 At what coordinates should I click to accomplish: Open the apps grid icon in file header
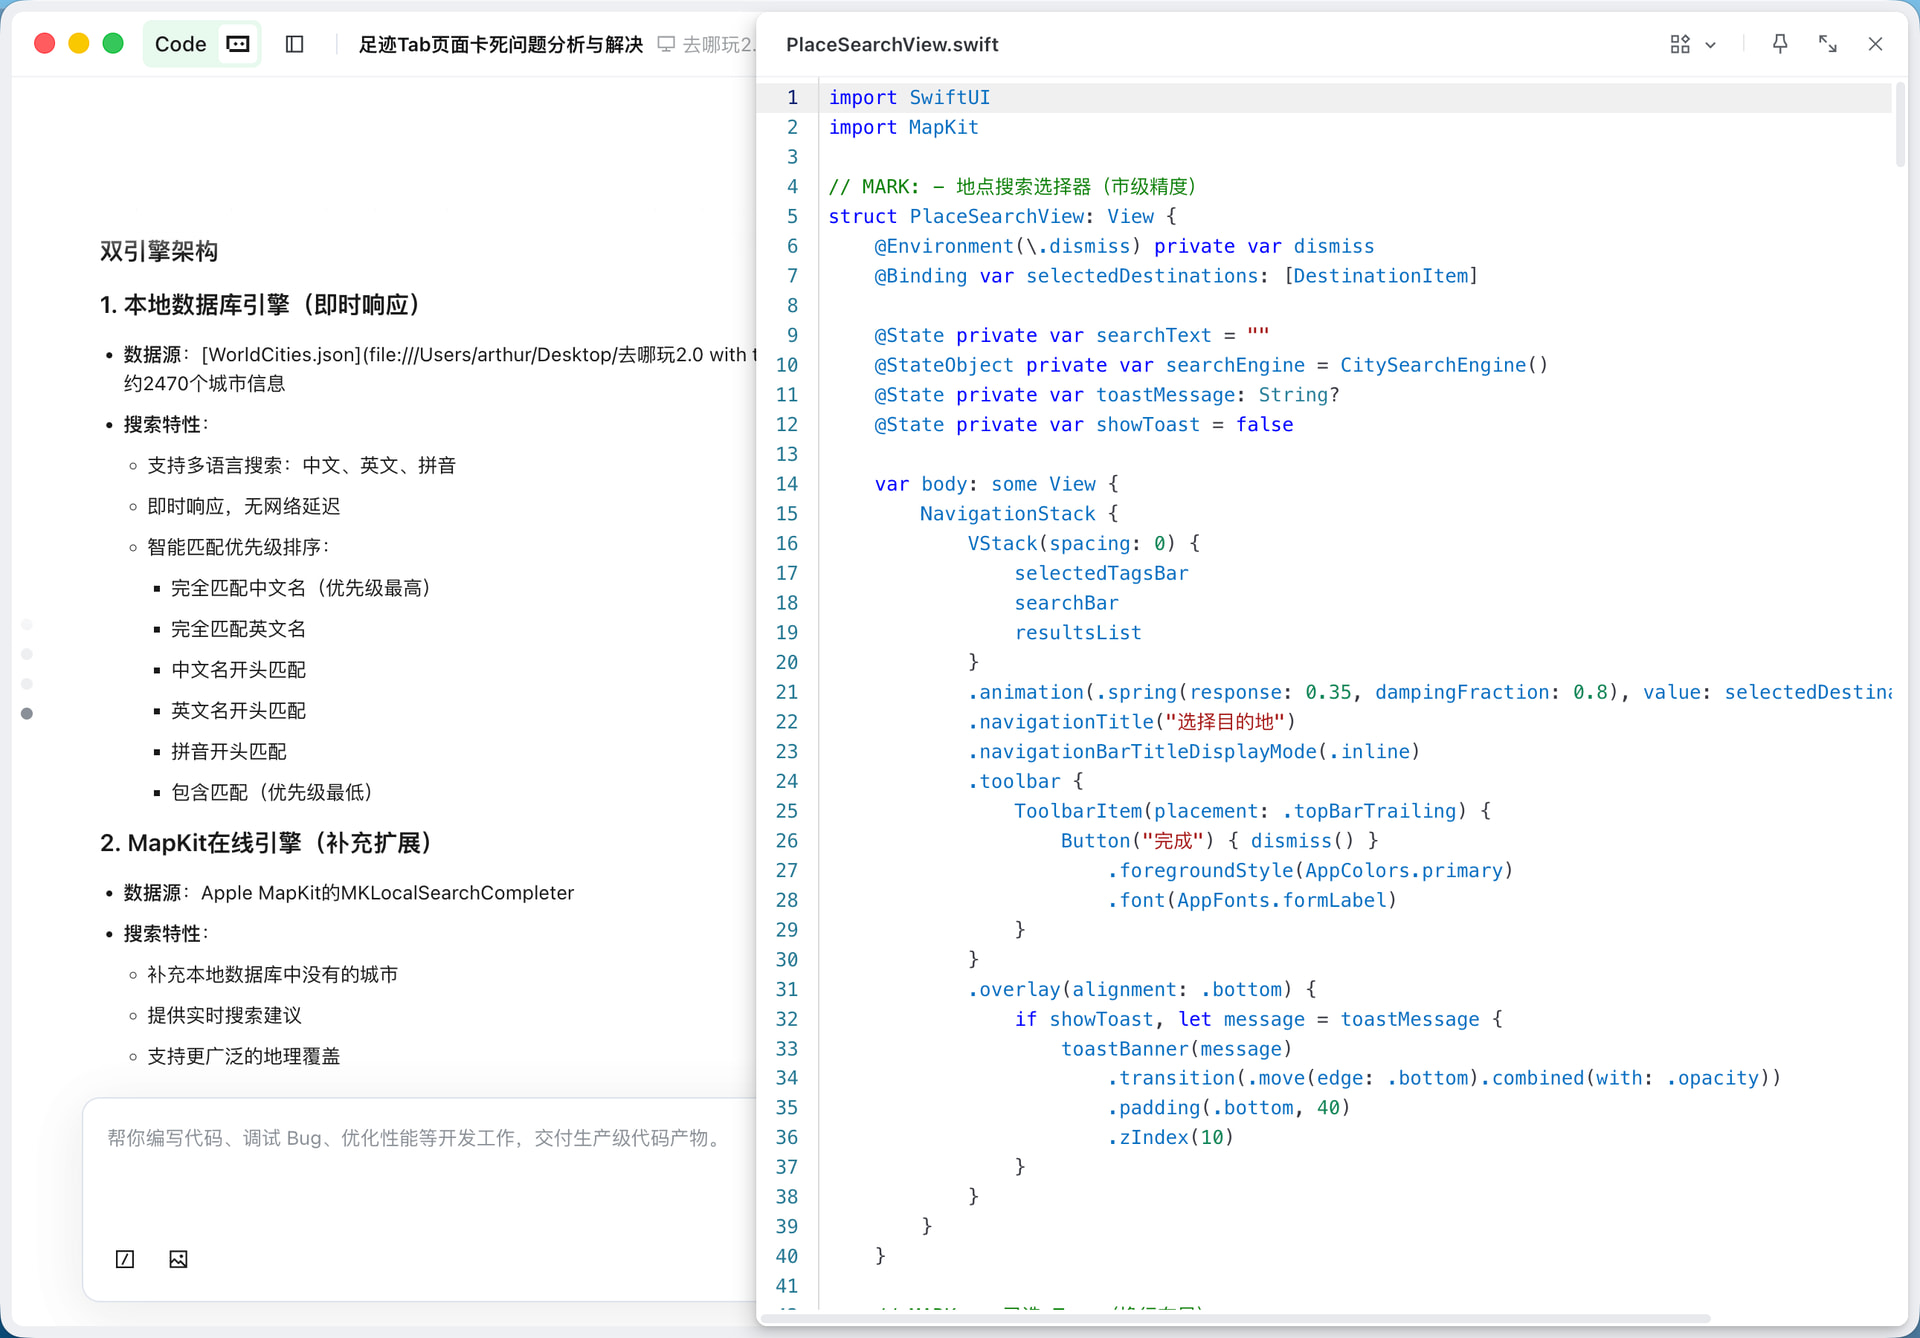tap(1679, 44)
